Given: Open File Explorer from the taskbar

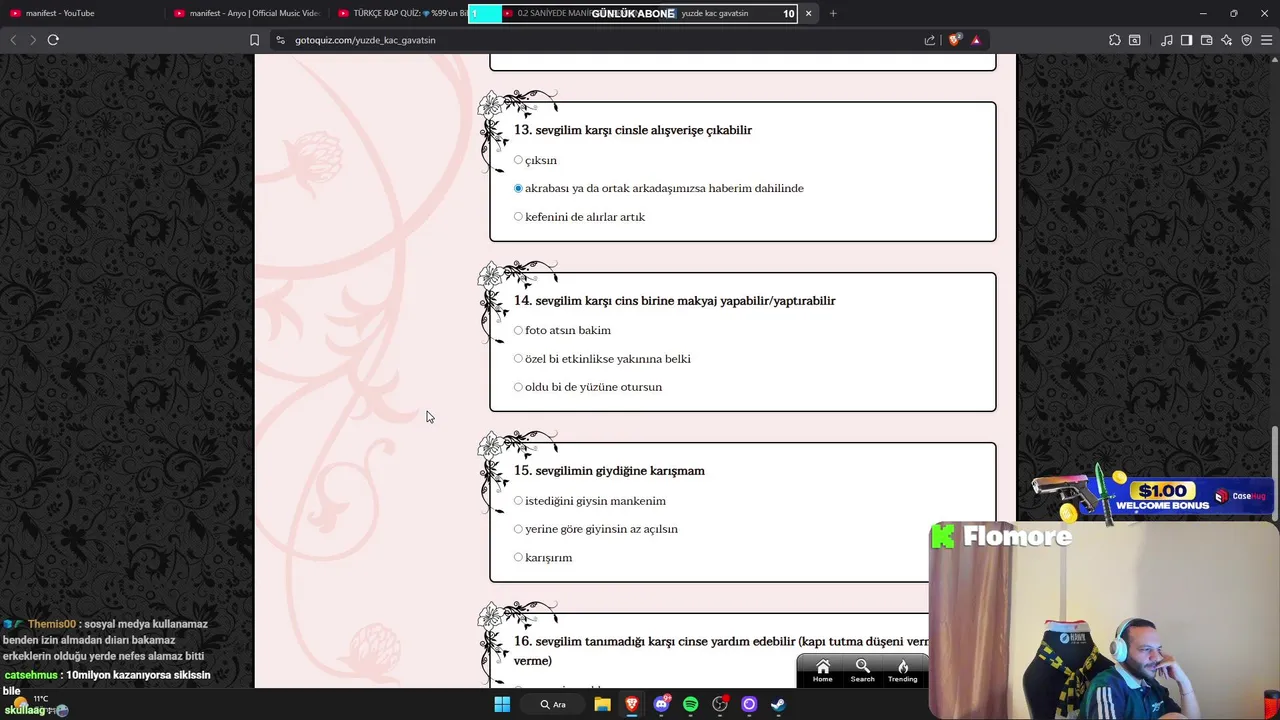Looking at the screenshot, I should point(602,704).
